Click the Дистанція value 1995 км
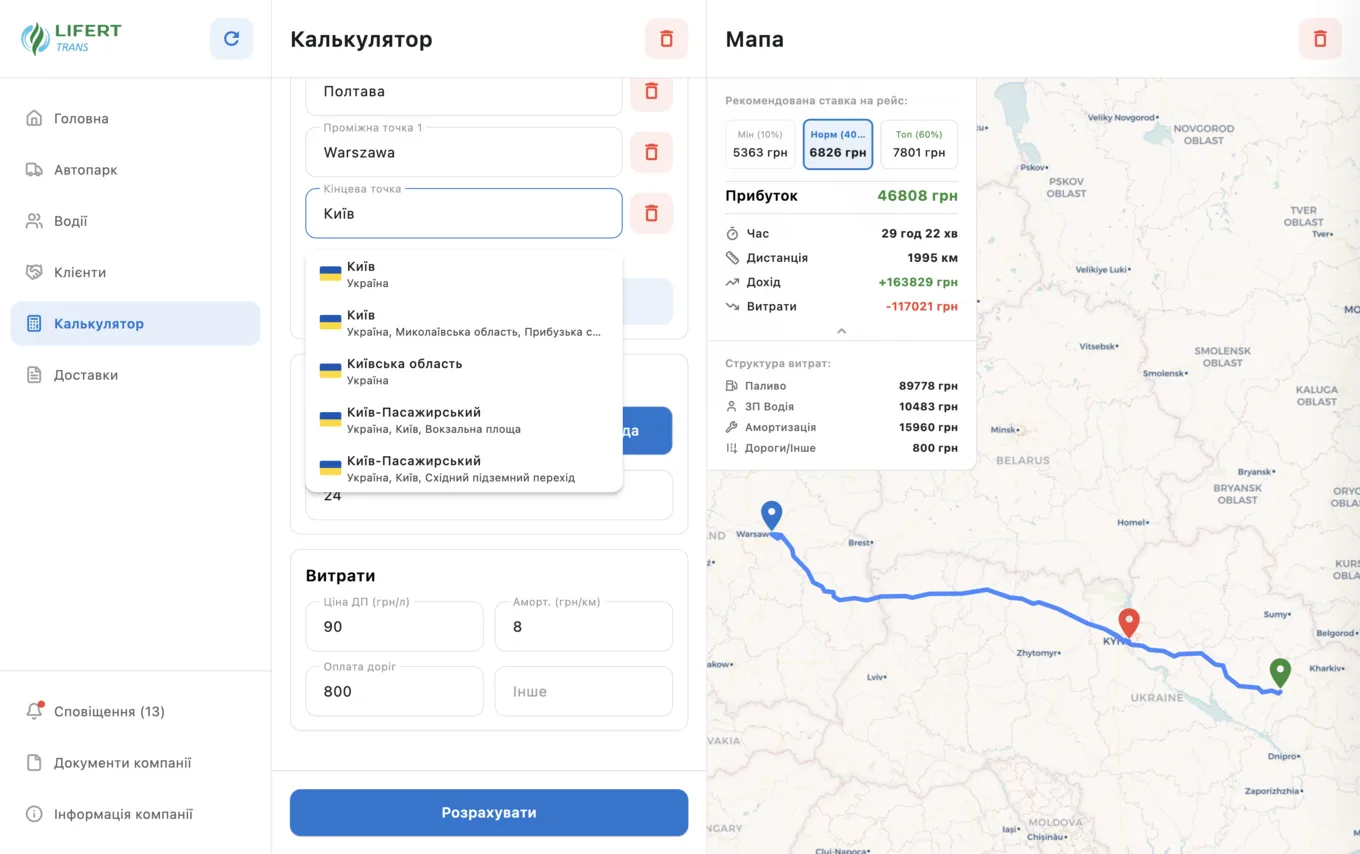This screenshot has height=854, width=1360. [932, 258]
